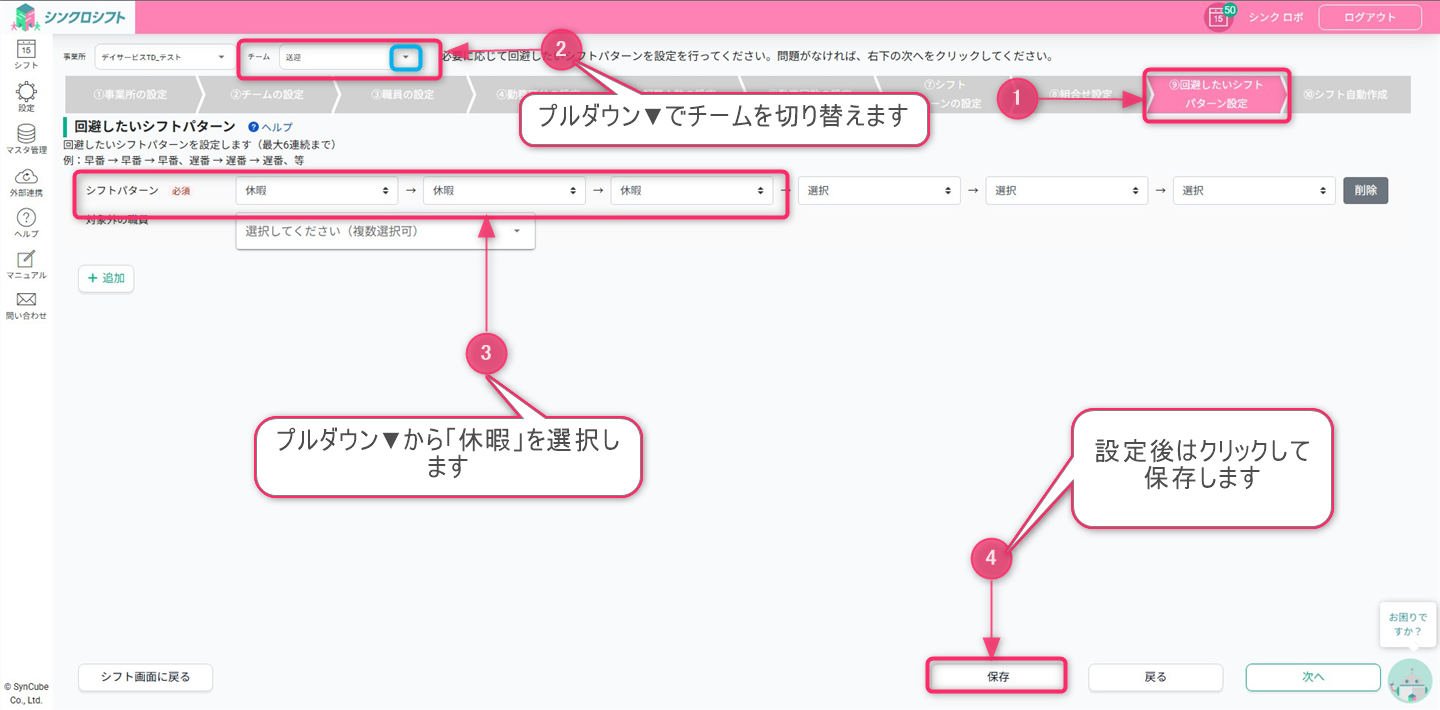The width and height of the screenshot is (1440, 710).
Task: Click the ＋追加 button
Action: click(106, 279)
